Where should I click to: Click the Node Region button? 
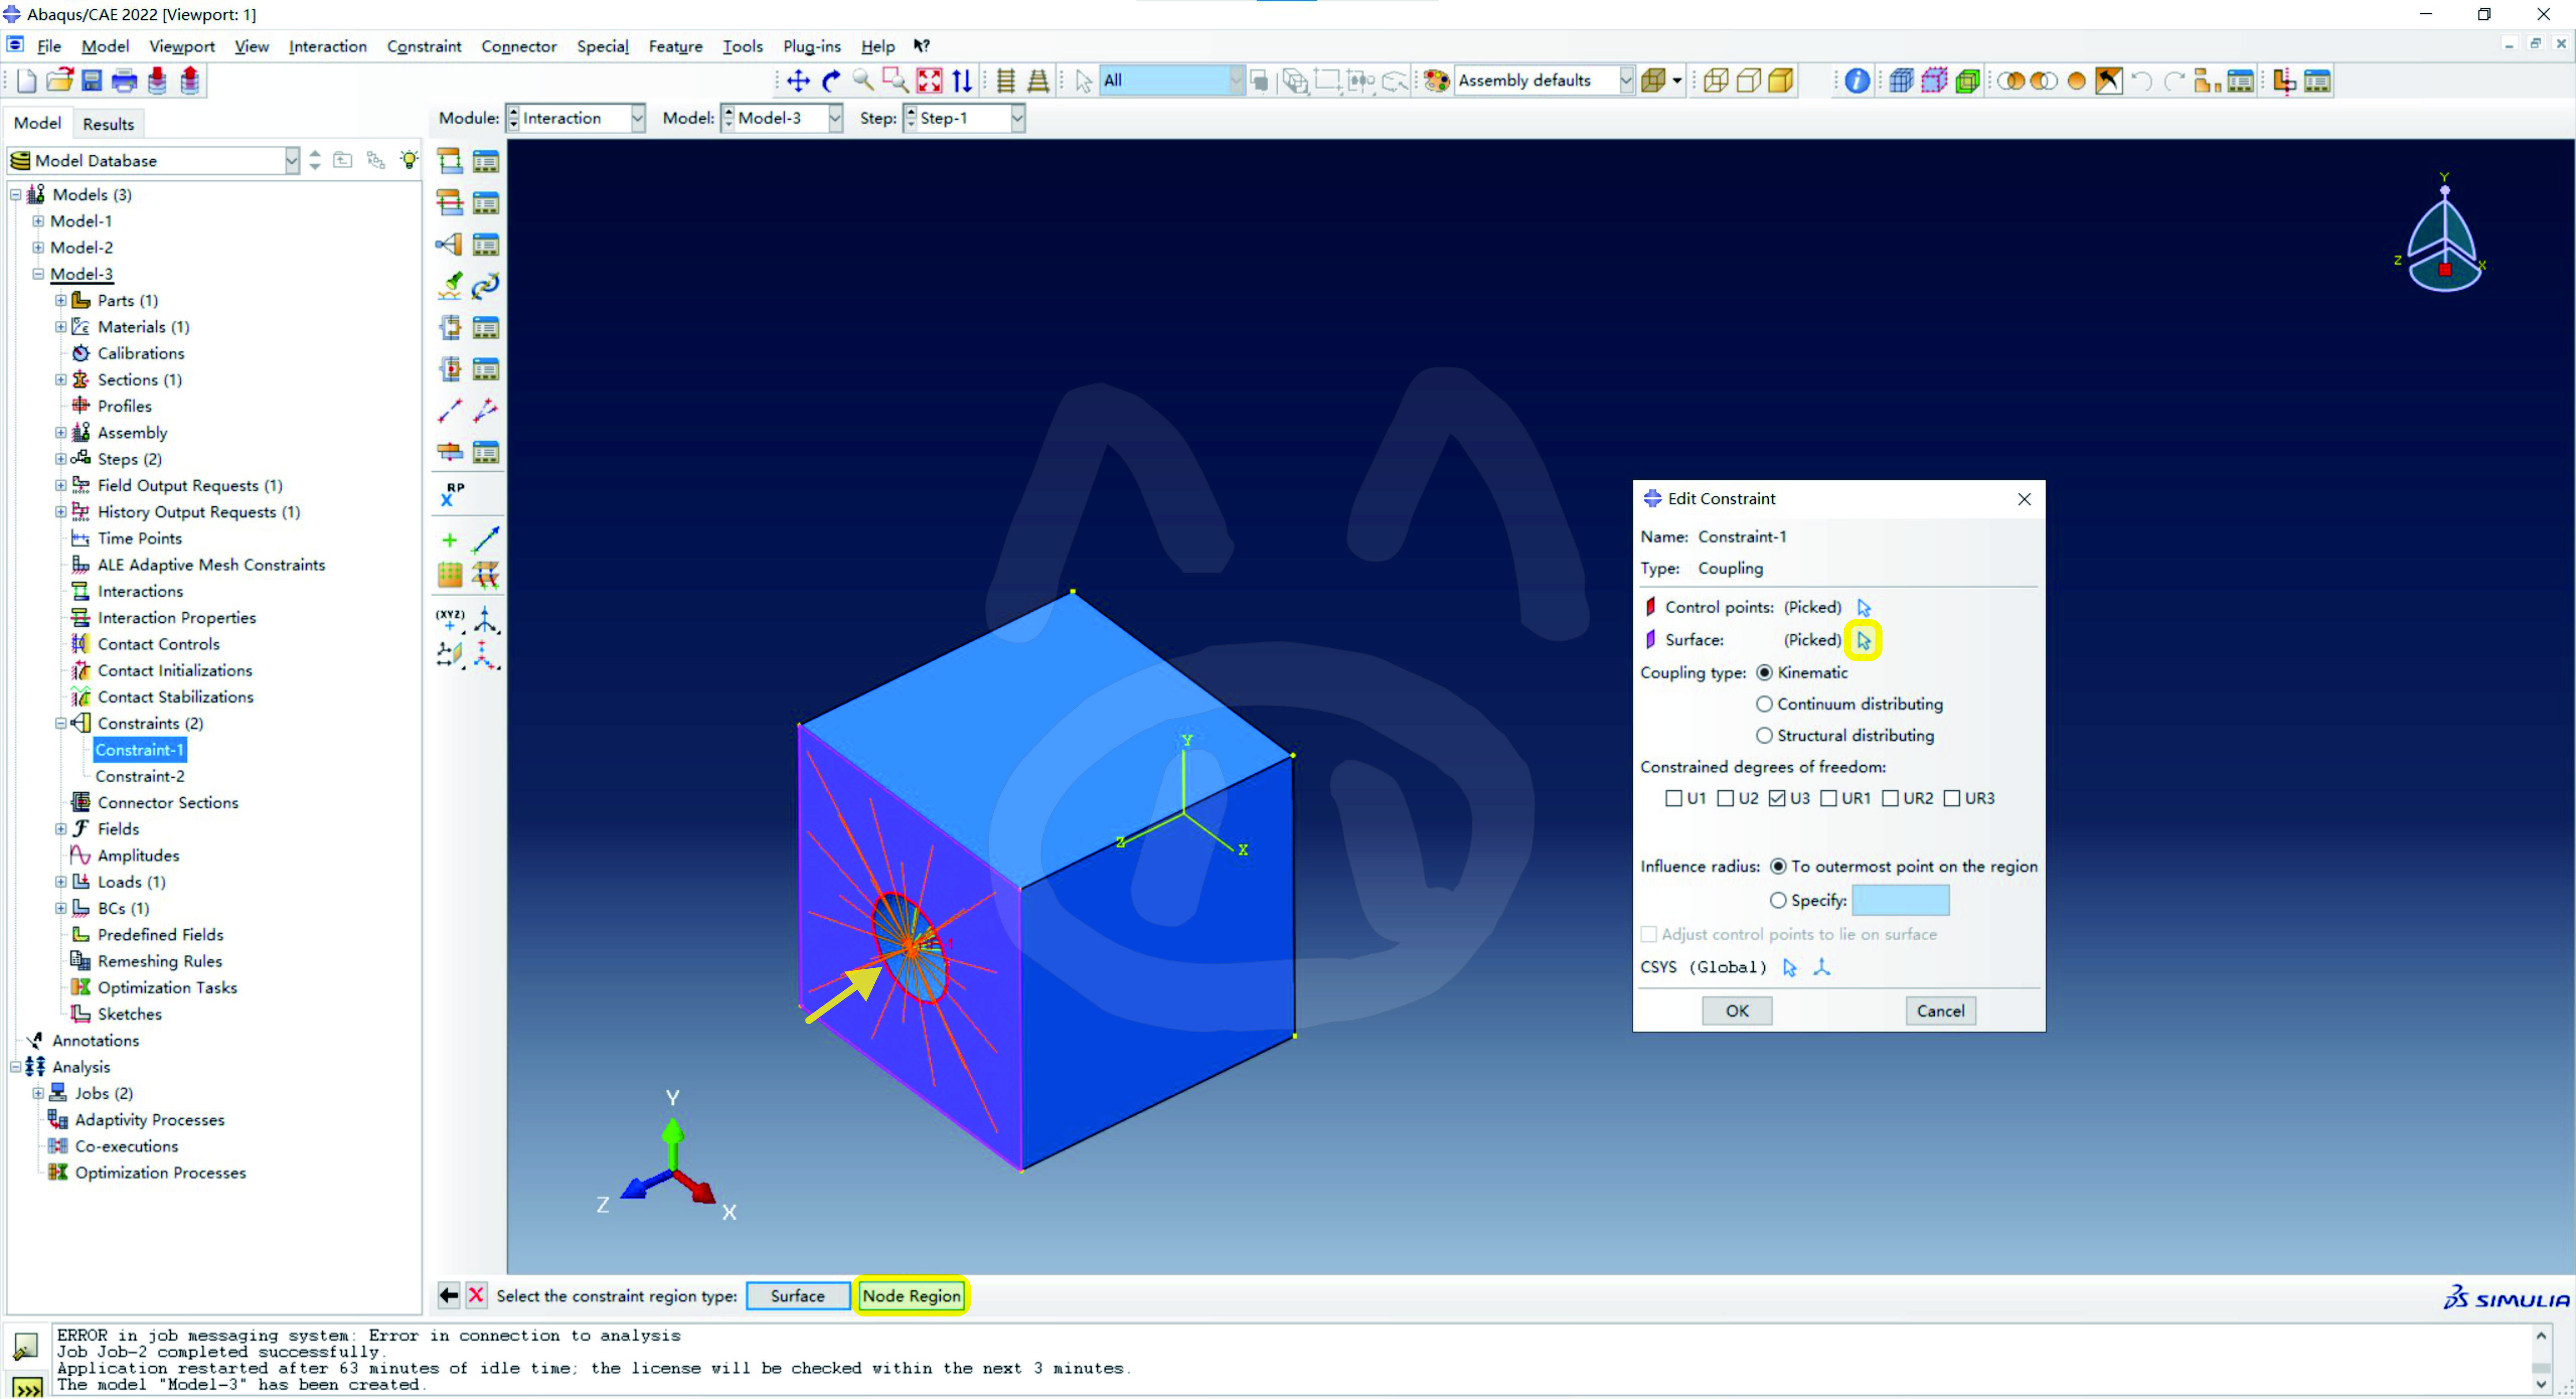[x=911, y=1296]
